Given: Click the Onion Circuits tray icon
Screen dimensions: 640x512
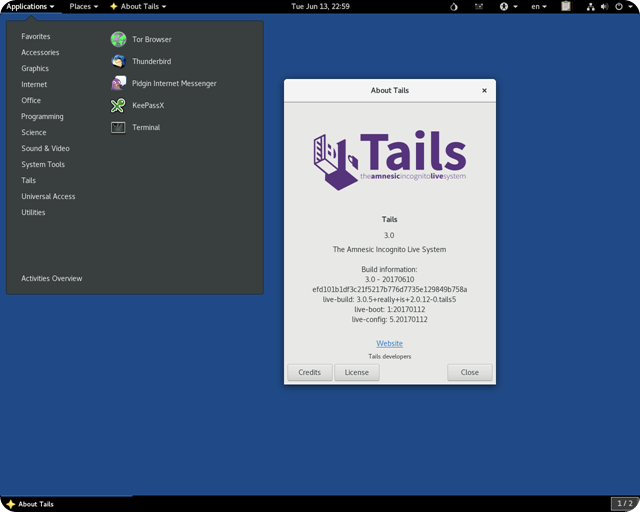Looking at the screenshot, I should 454,7.
